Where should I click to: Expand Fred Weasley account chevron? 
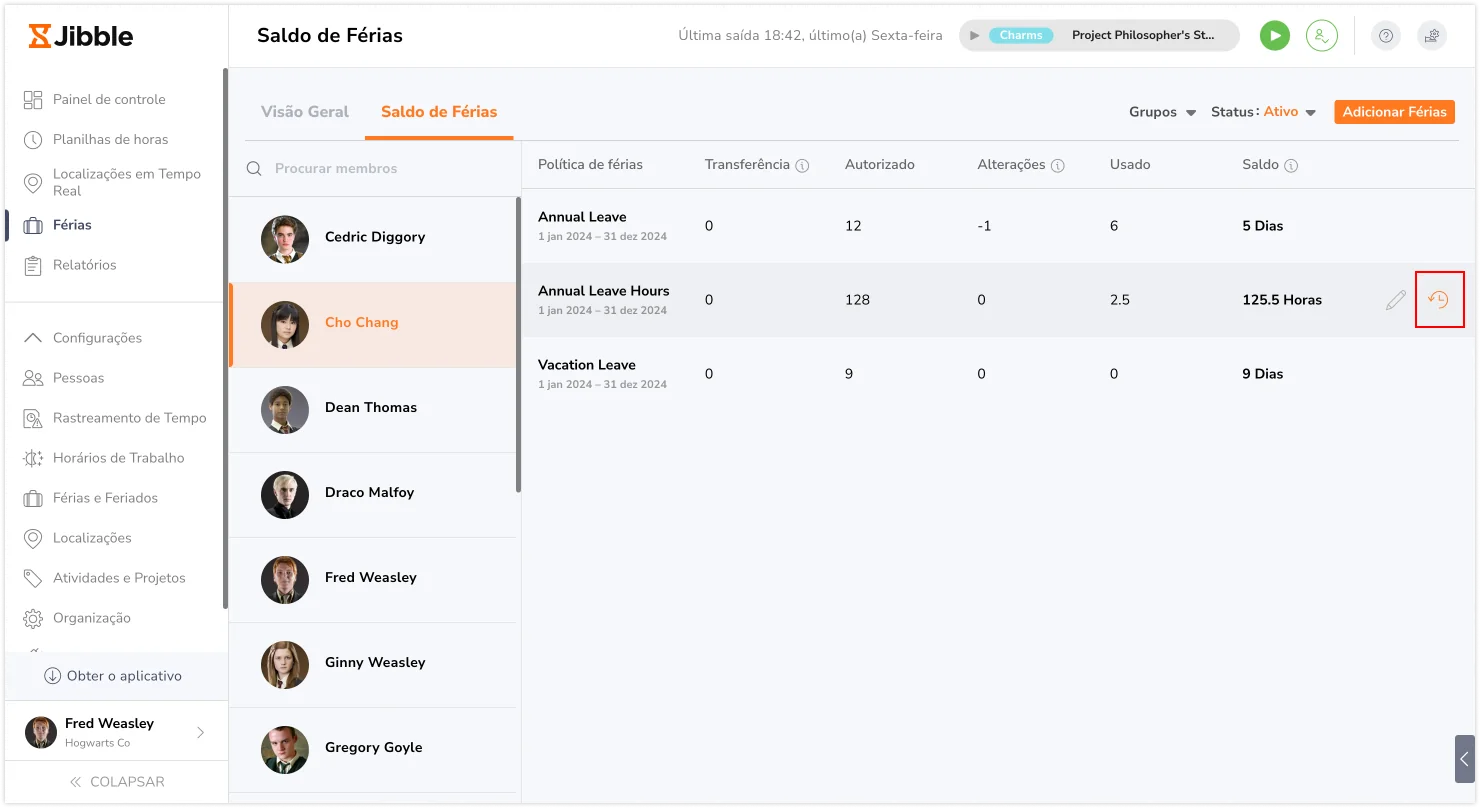pyautogui.click(x=200, y=732)
